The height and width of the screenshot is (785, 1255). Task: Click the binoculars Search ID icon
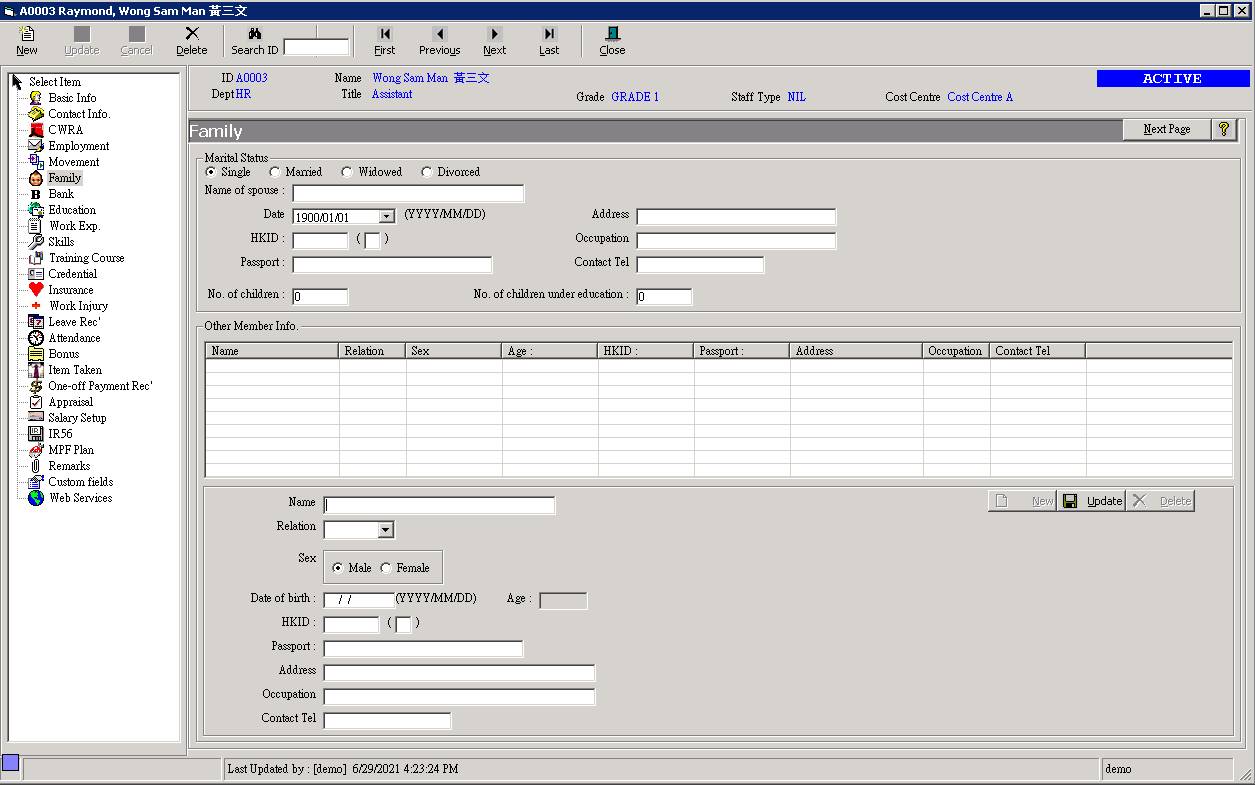(x=255, y=34)
